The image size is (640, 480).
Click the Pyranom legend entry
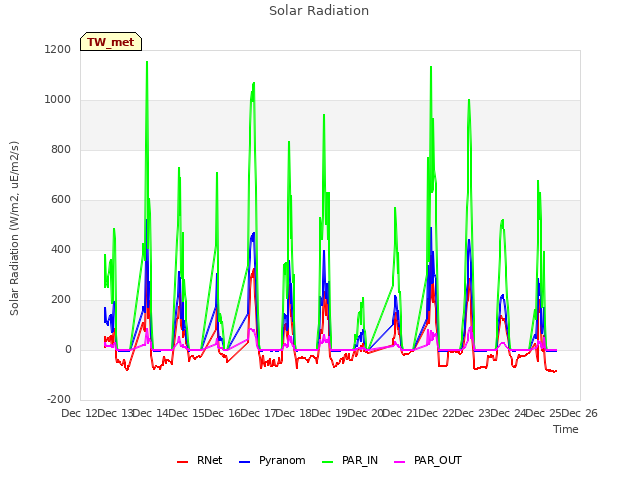(272, 461)
